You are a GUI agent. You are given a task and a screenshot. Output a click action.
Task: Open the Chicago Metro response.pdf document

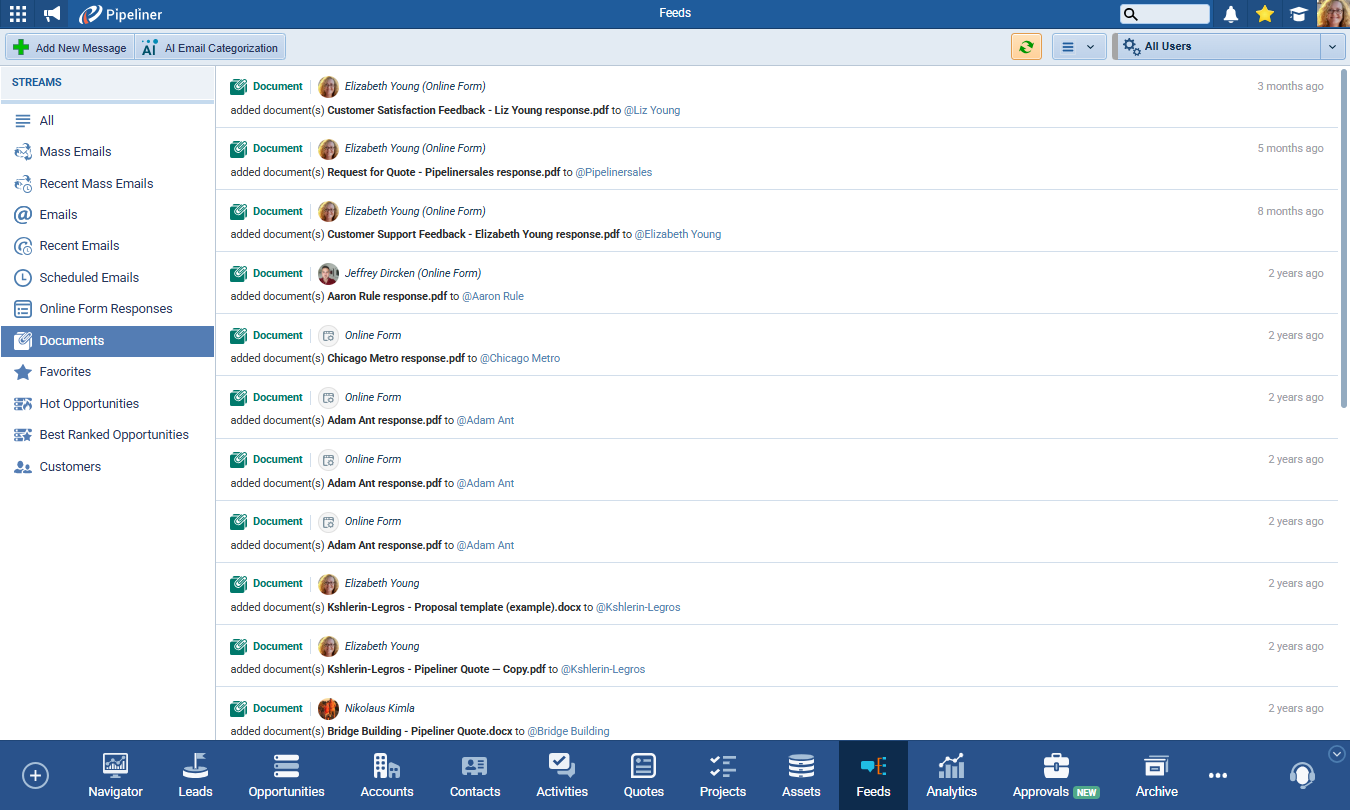coord(396,358)
